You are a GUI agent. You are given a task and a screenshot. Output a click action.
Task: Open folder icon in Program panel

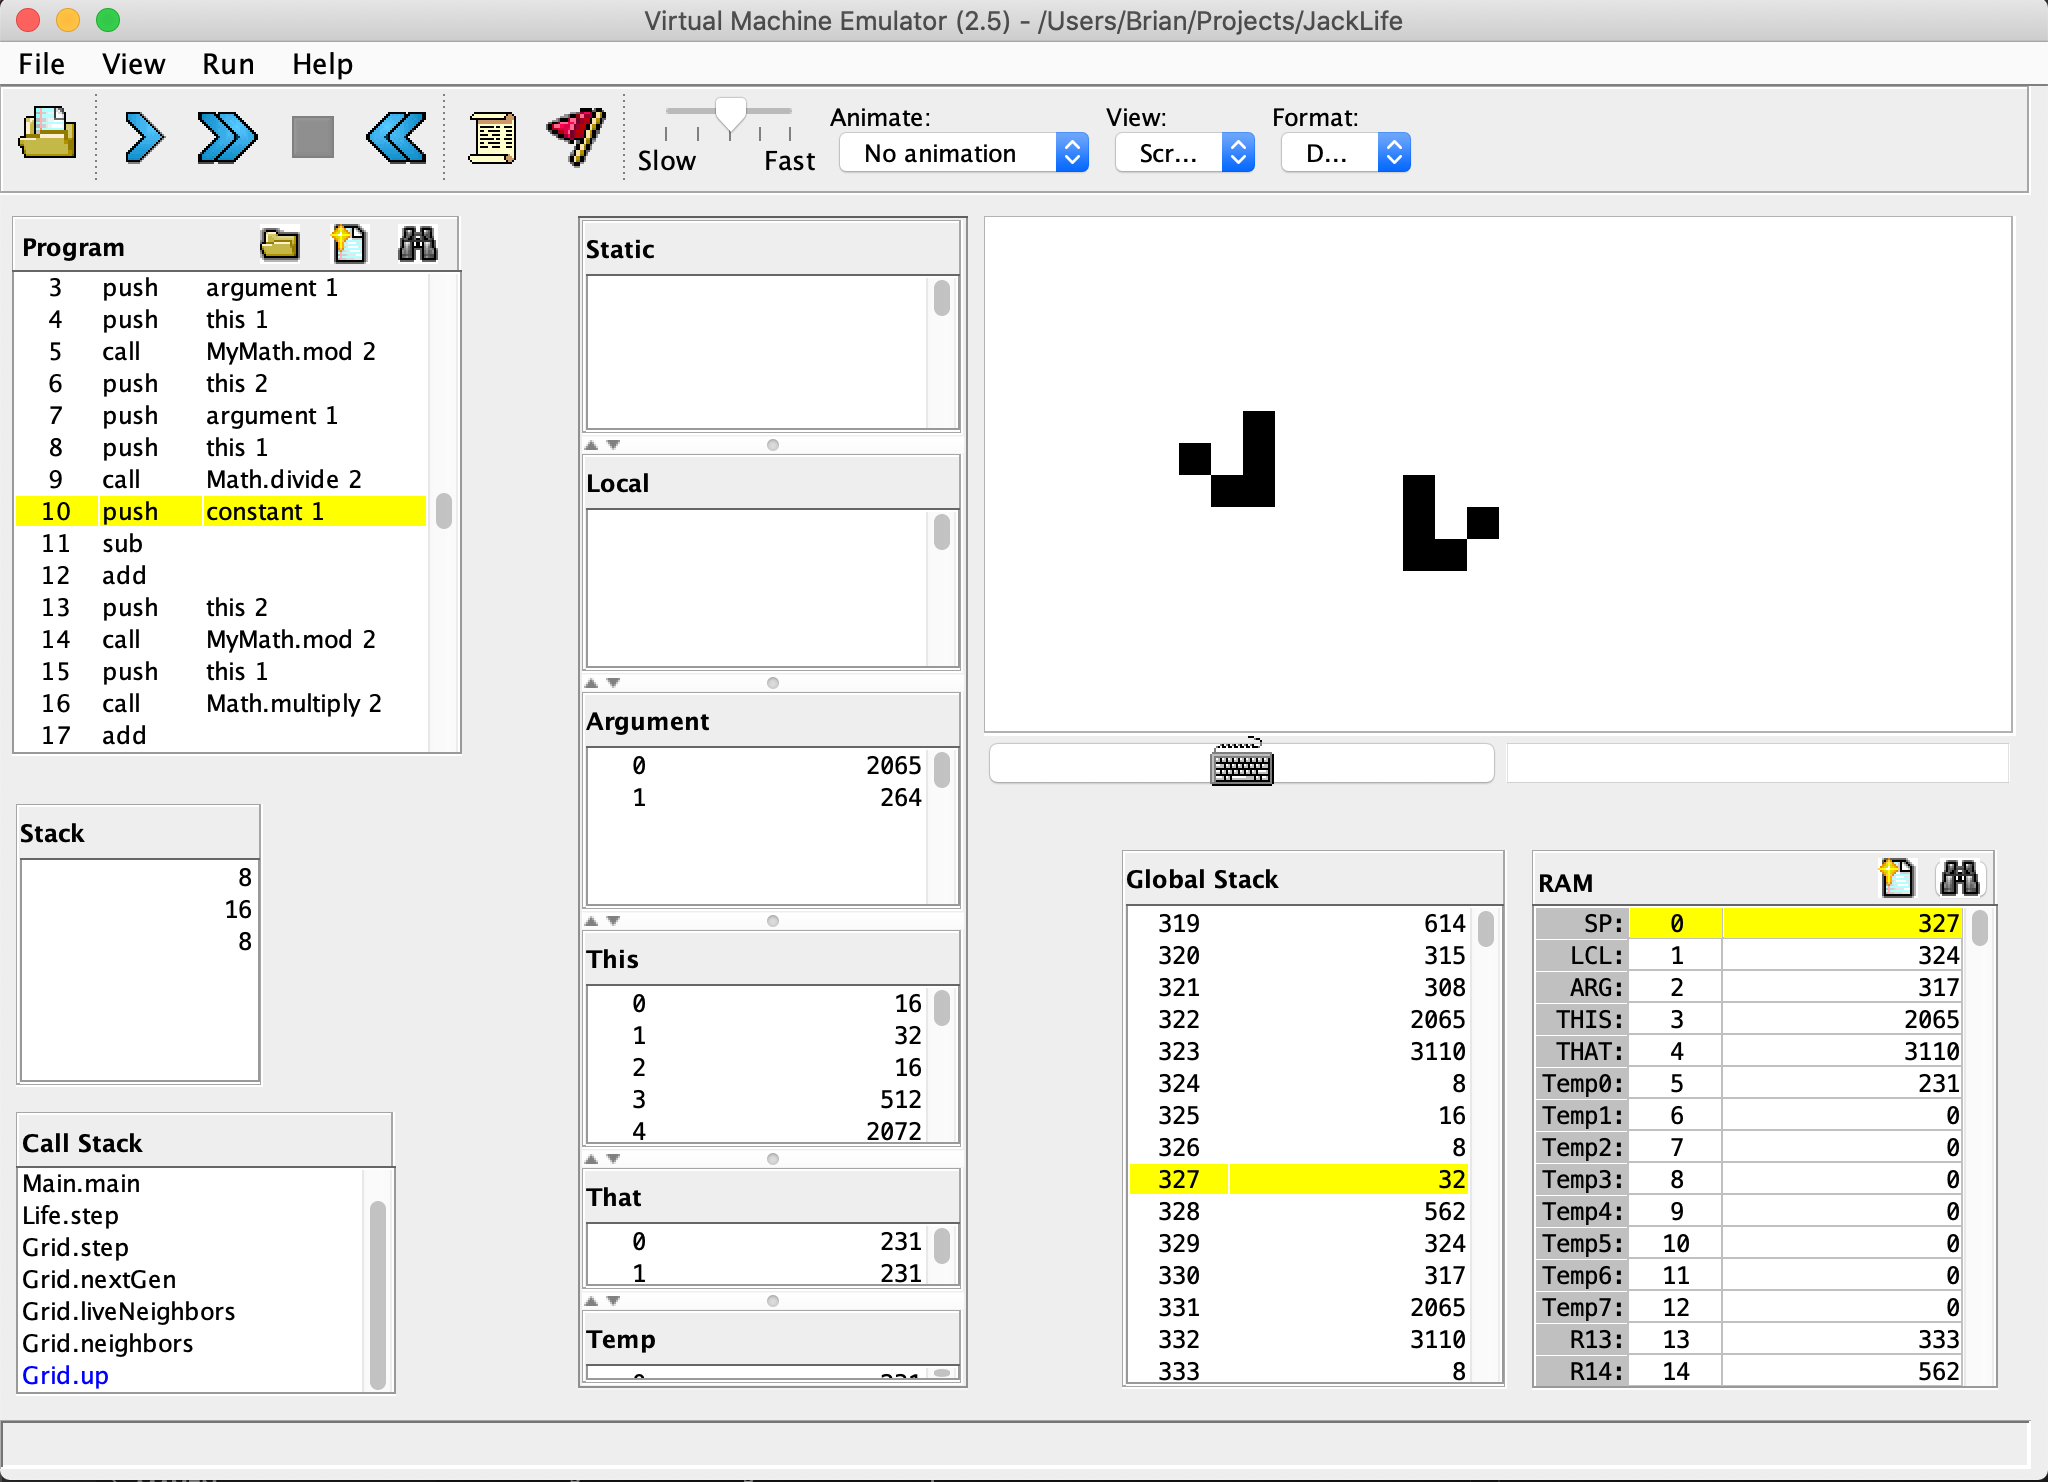point(279,245)
